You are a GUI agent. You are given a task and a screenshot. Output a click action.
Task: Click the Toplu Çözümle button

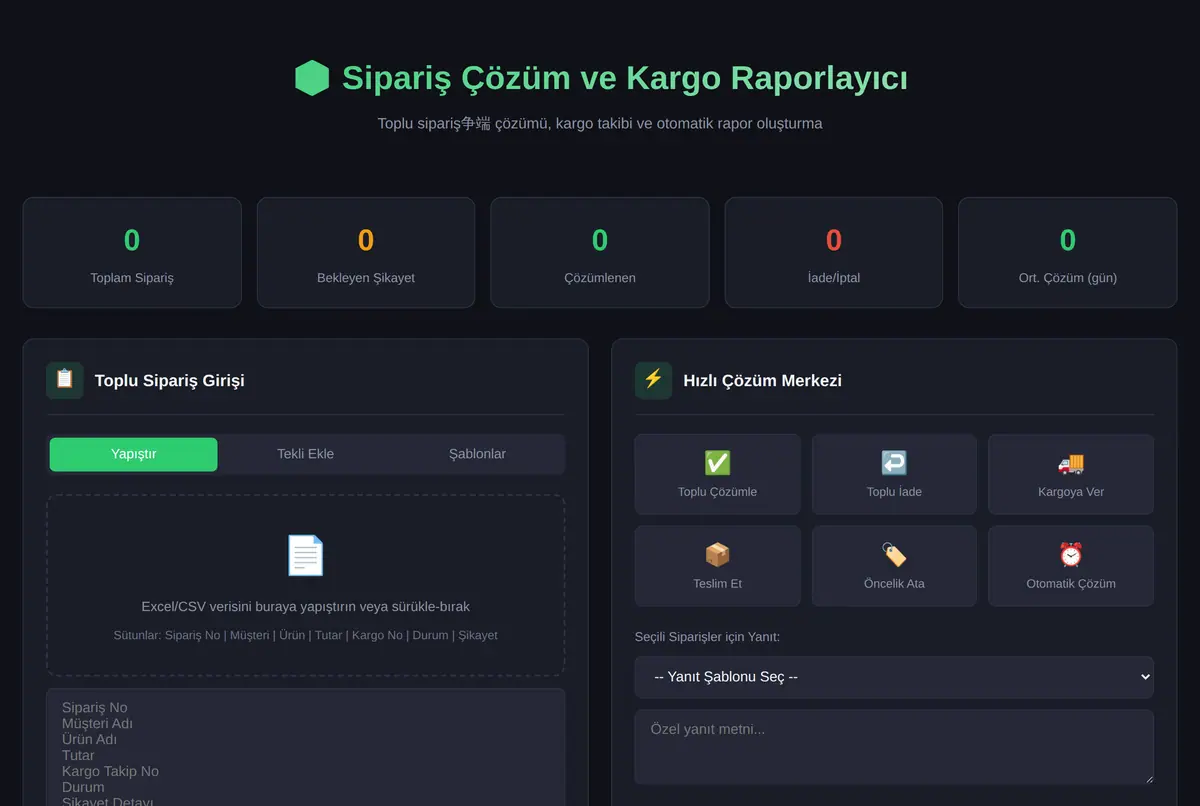click(718, 474)
